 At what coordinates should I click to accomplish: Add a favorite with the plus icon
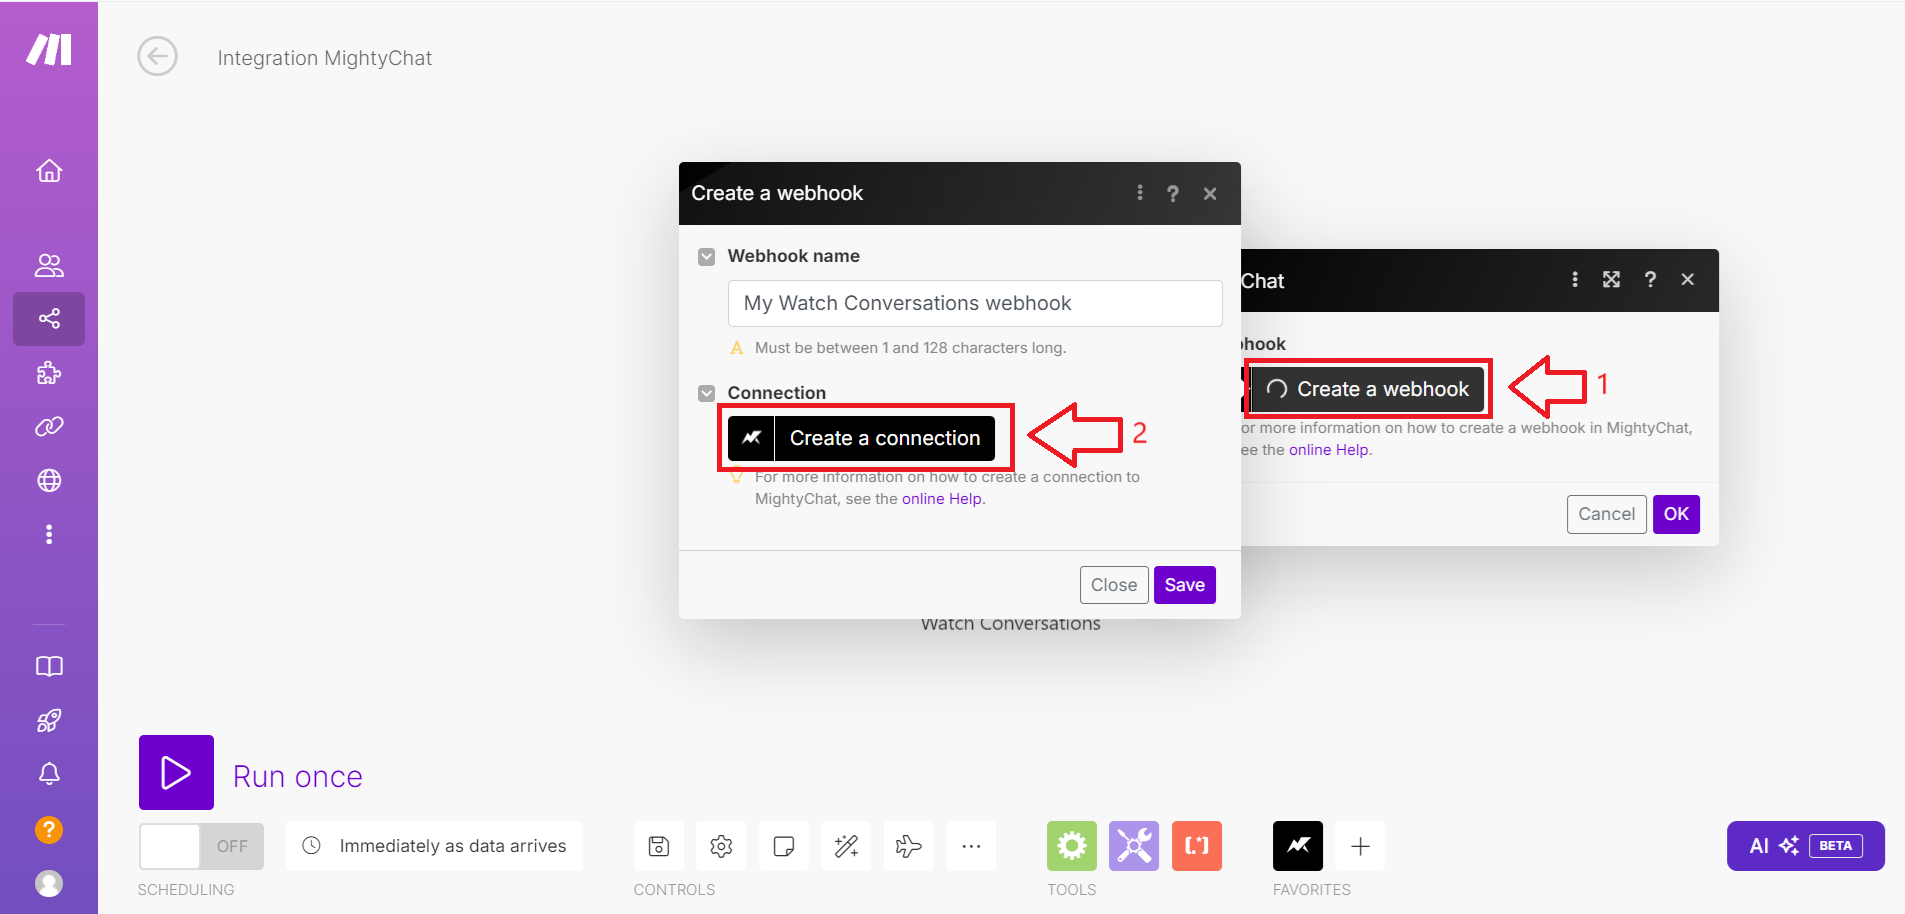click(1361, 846)
